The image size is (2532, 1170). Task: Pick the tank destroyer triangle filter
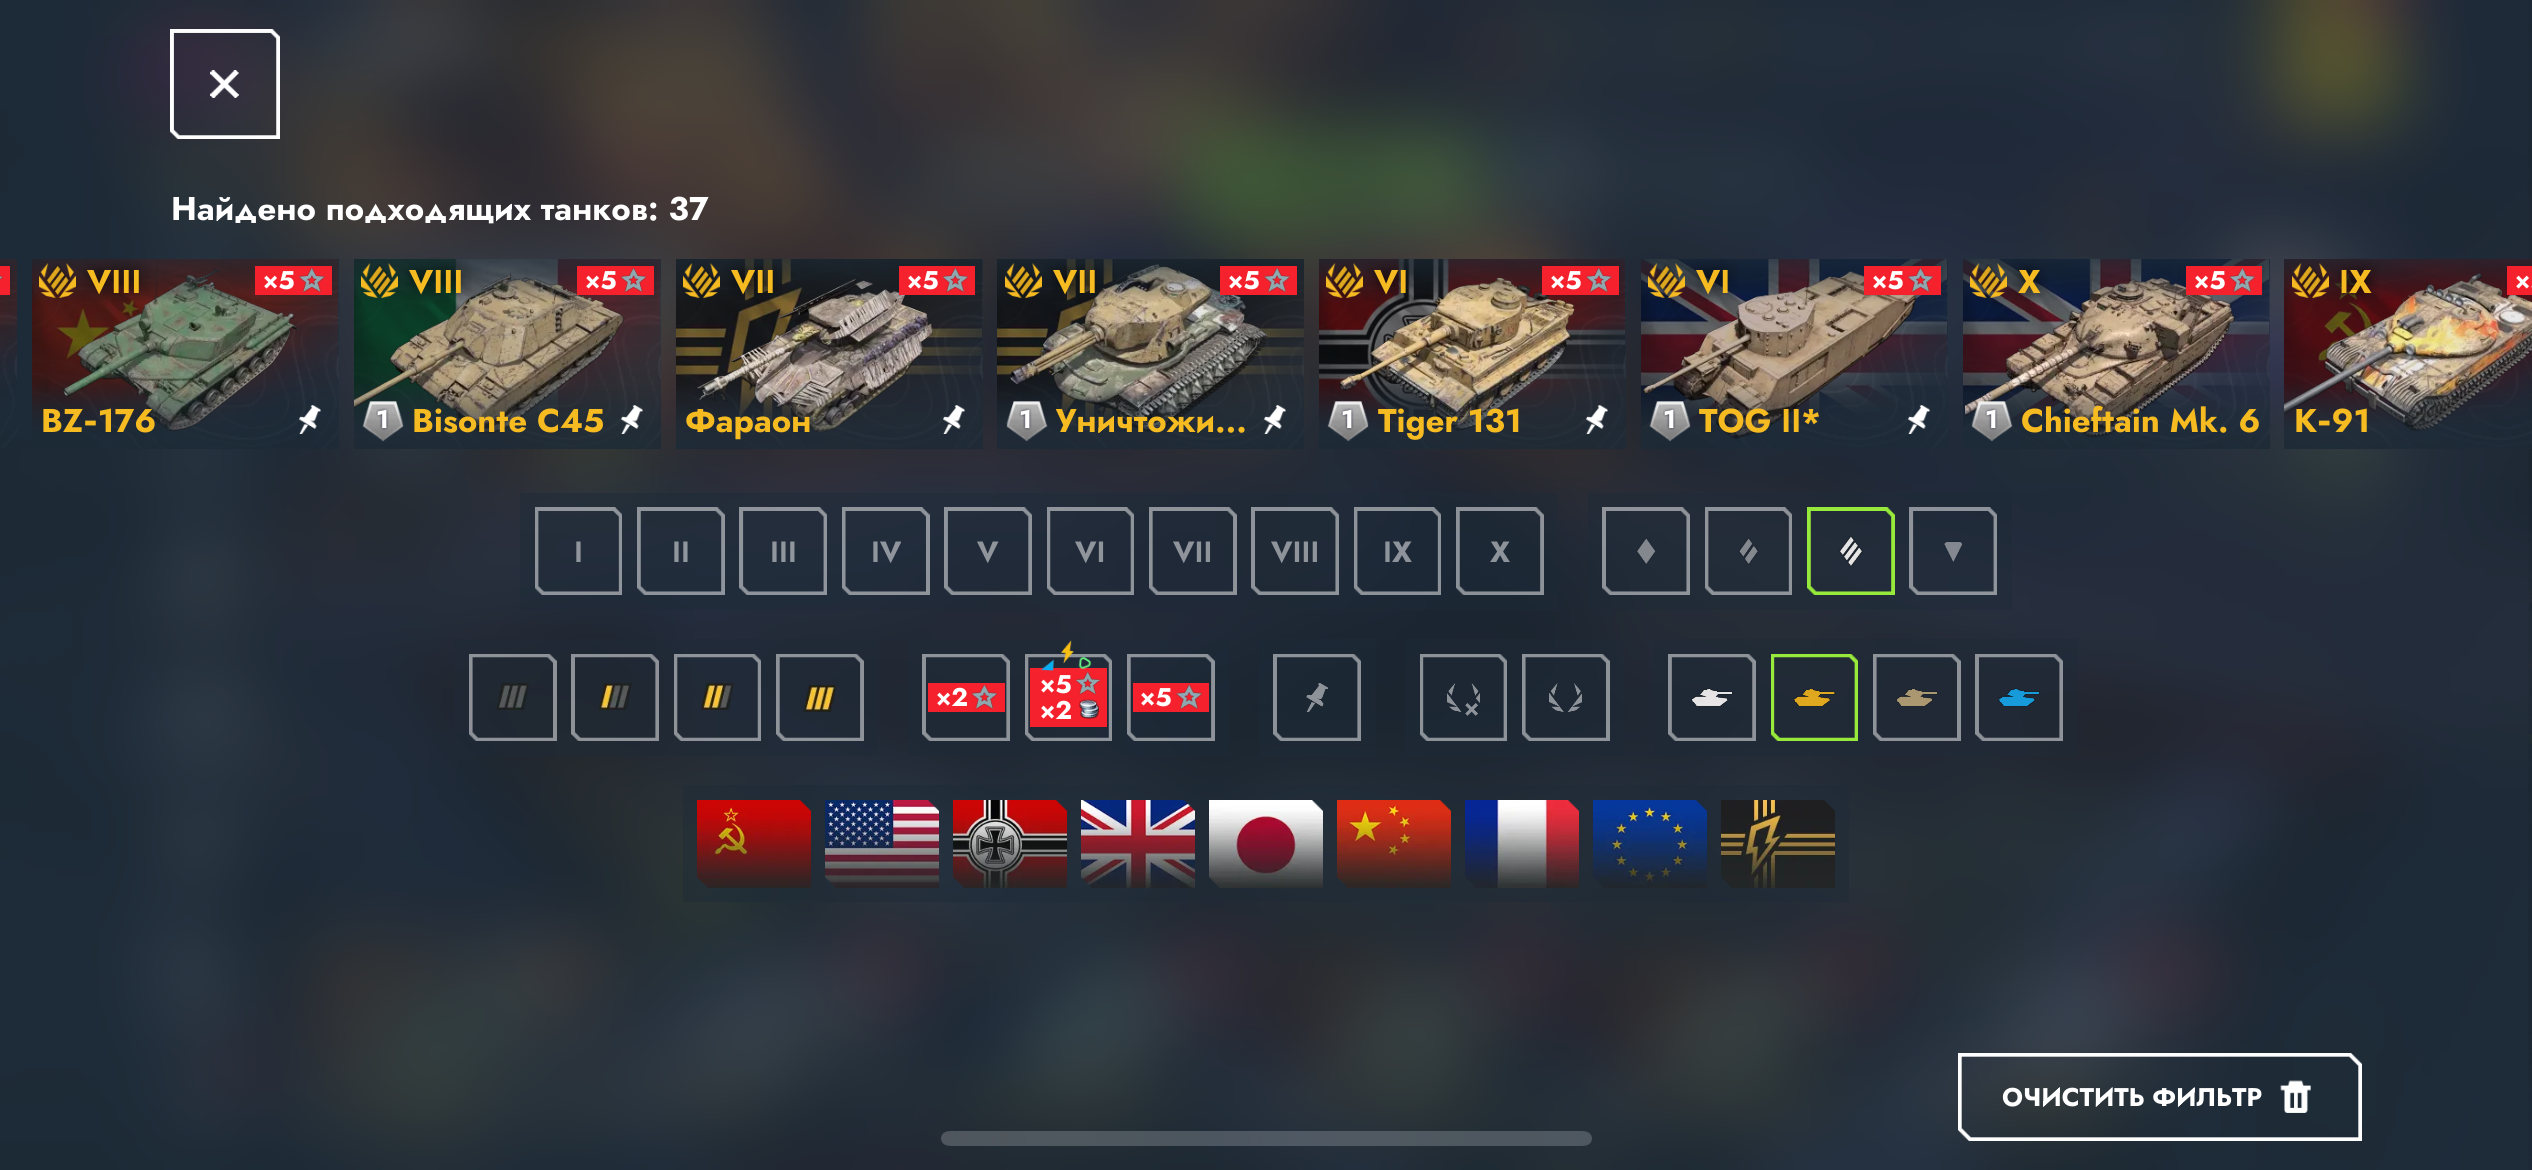coord(1952,551)
